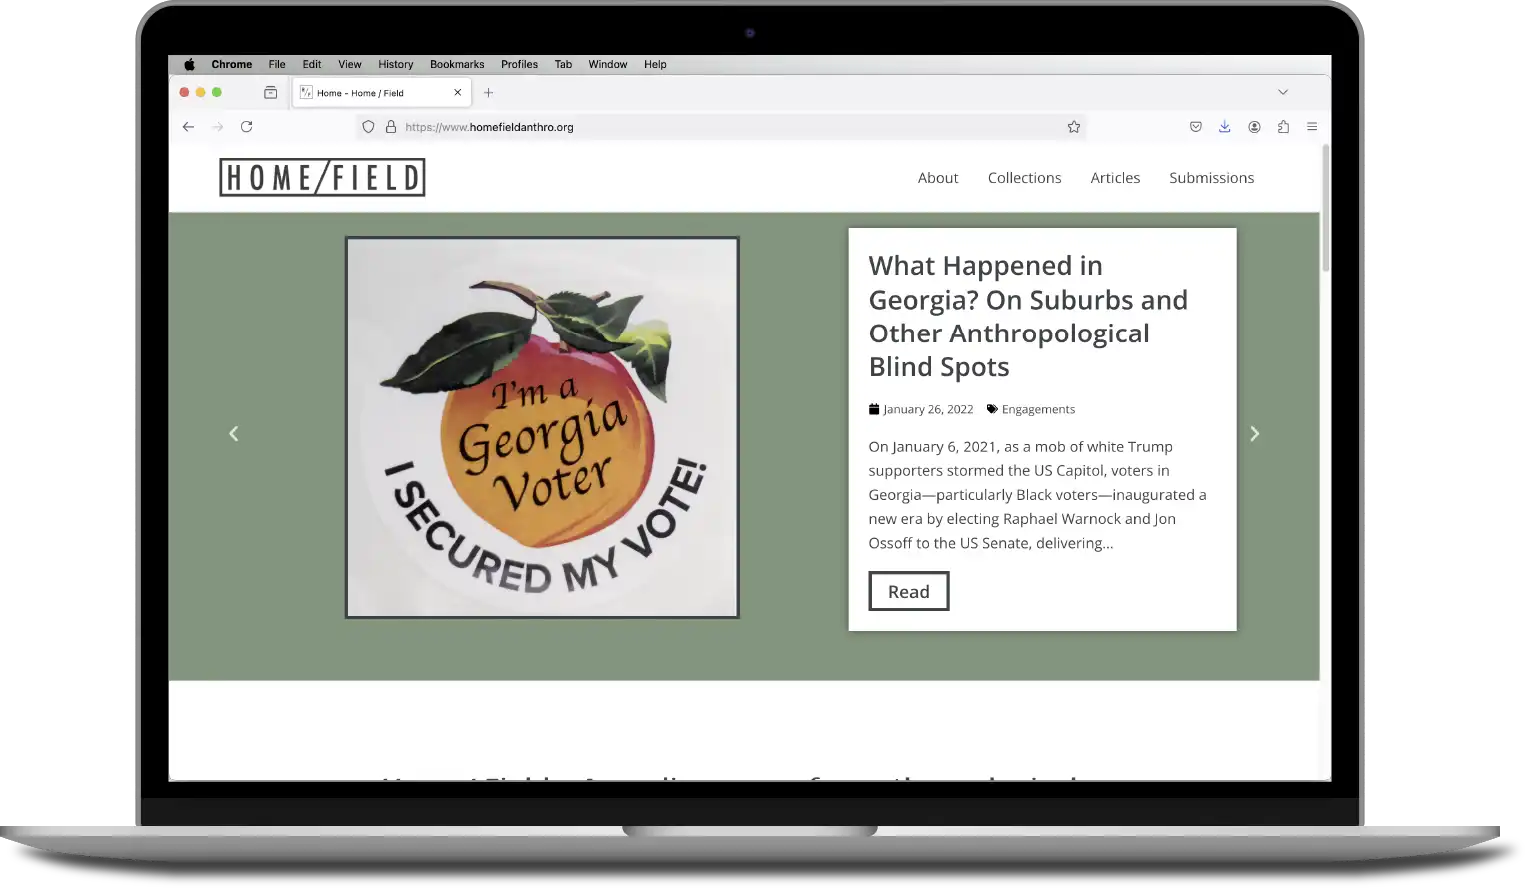Open a new tab with plus button

click(x=488, y=93)
